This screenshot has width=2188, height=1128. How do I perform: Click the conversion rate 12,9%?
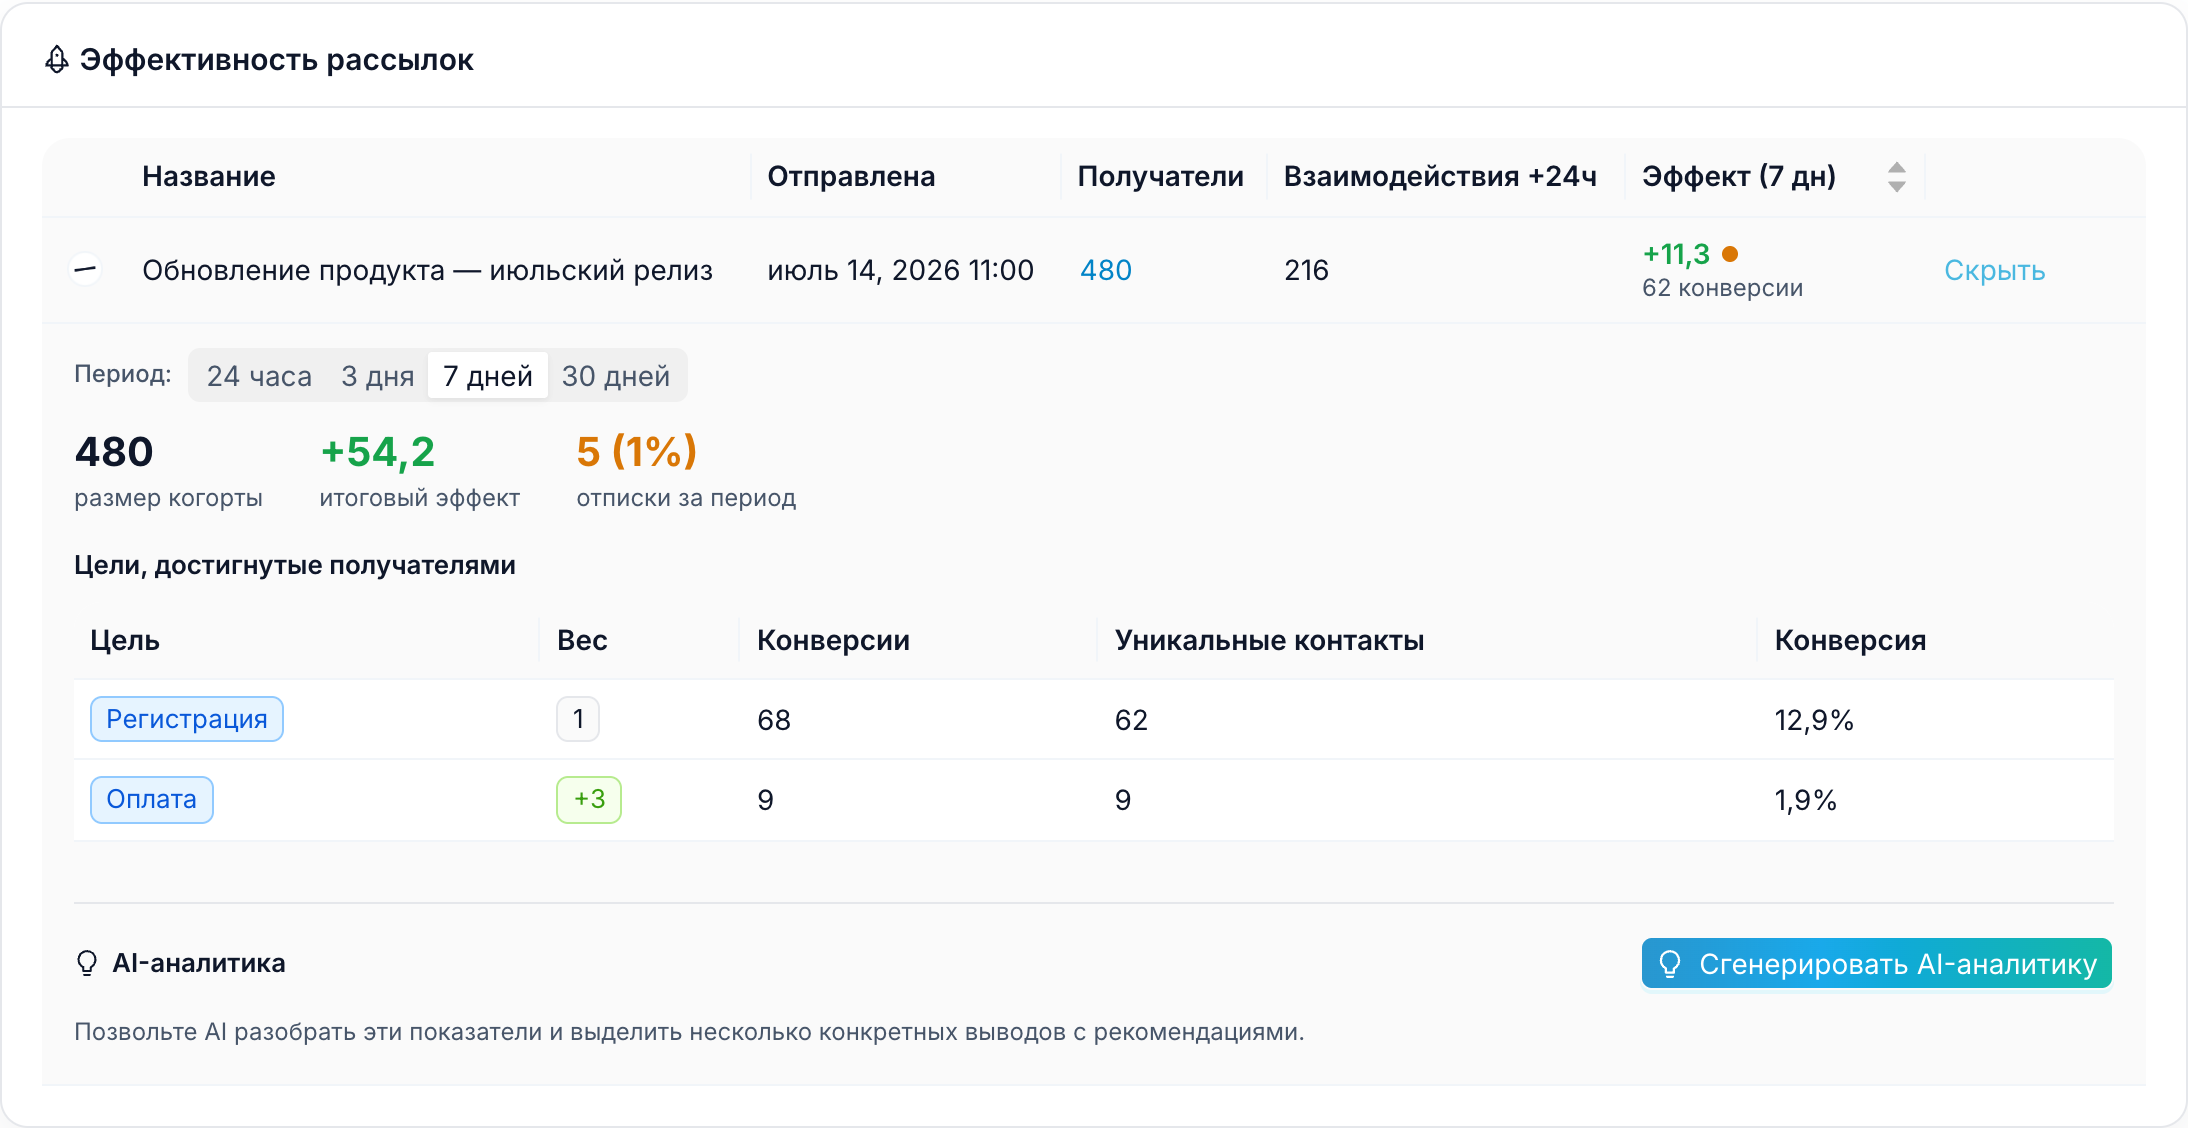1814,720
